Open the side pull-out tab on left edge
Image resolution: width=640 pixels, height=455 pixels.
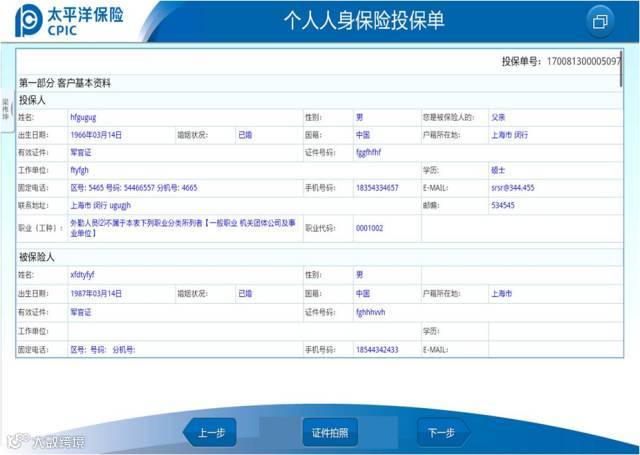(x=6, y=109)
